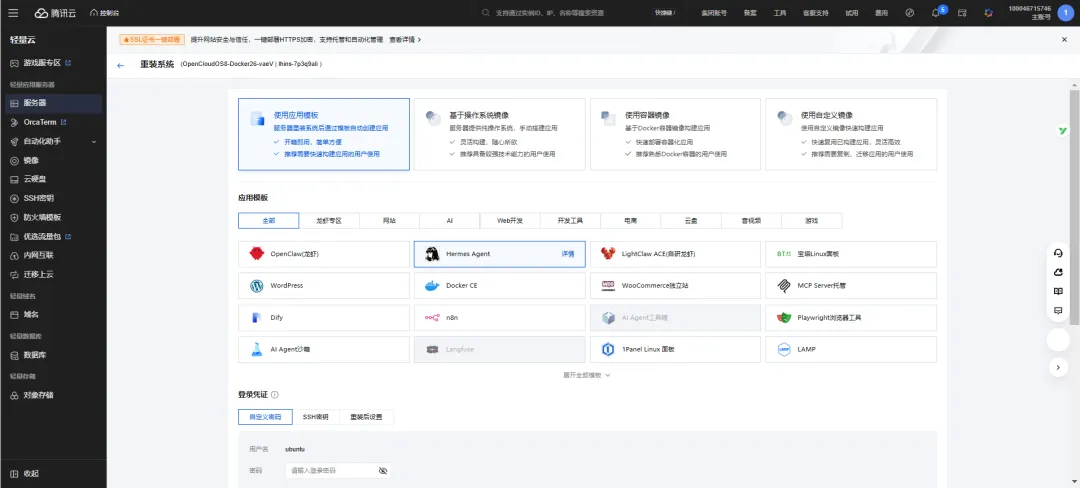Switch to the 龙虾专区 template tab

pyautogui.click(x=329, y=221)
